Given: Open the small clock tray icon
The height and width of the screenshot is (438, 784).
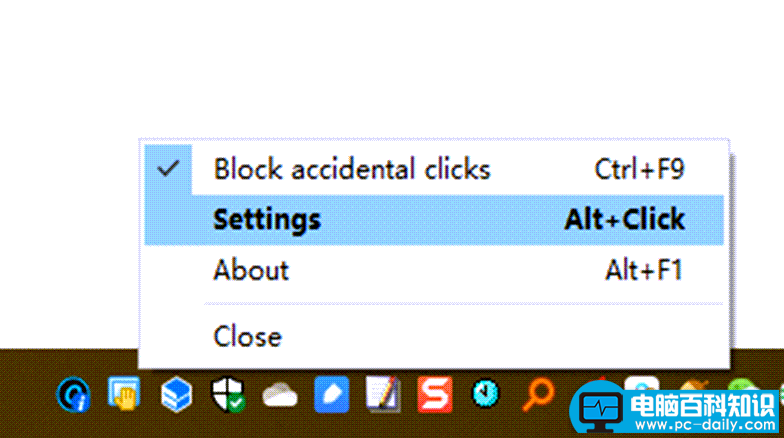Looking at the screenshot, I should point(486,394).
